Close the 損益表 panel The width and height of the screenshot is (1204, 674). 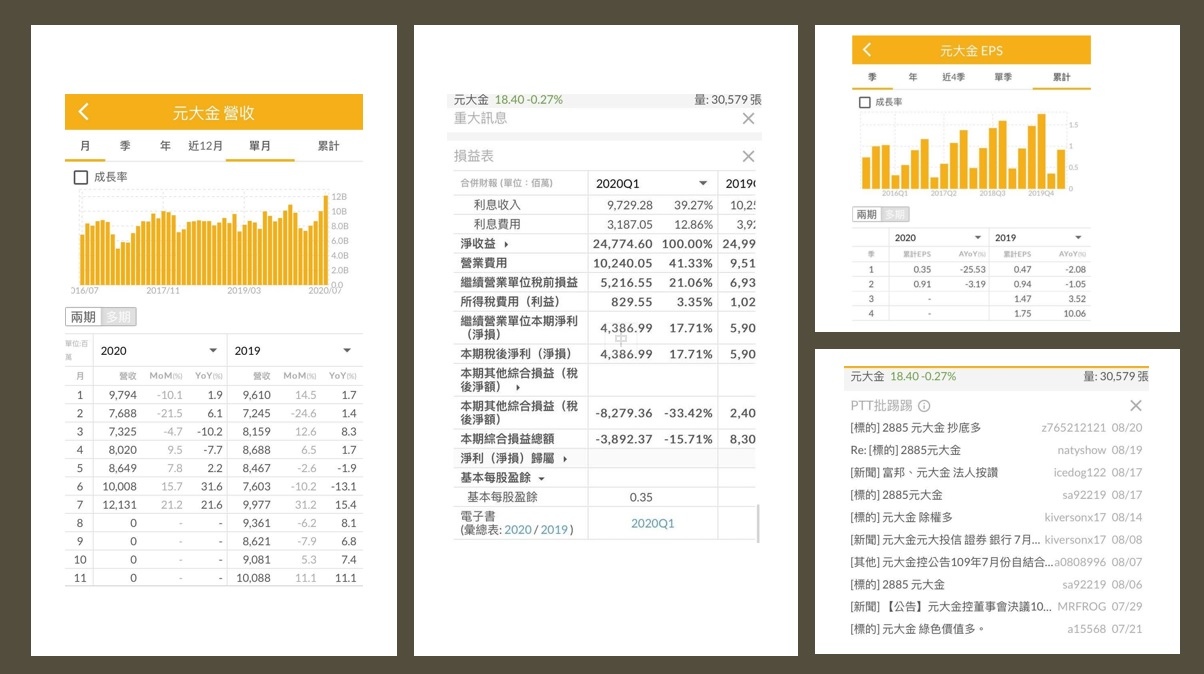click(x=748, y=156)
